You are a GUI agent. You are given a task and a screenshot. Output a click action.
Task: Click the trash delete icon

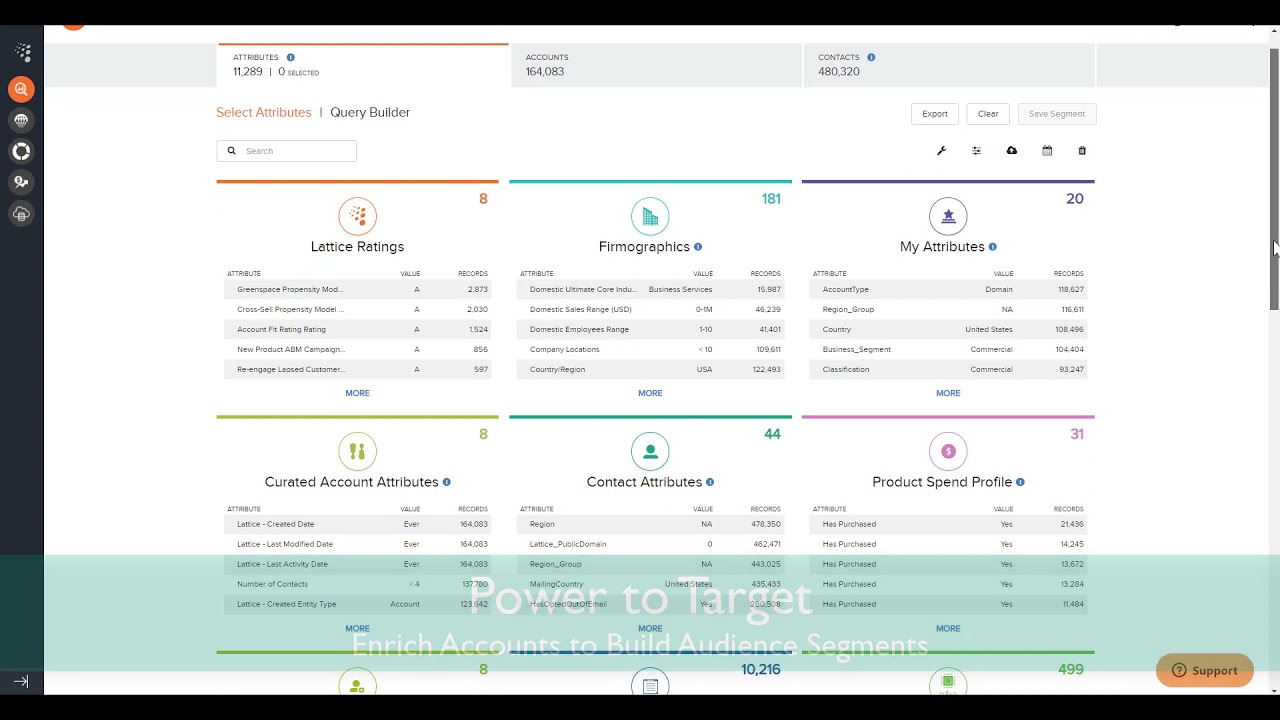pos(1082,151)
